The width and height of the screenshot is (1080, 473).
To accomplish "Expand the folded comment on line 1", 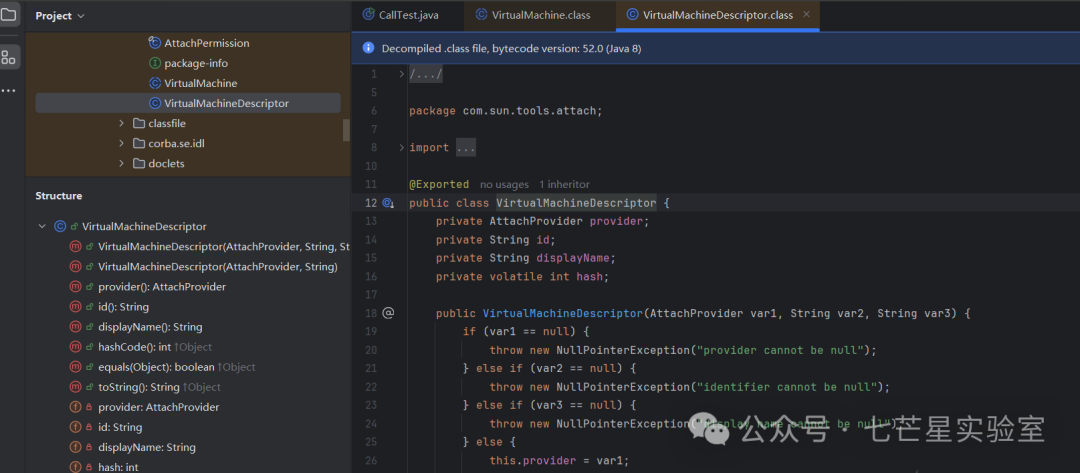I will pyautogui.click(x=402, y=74).
